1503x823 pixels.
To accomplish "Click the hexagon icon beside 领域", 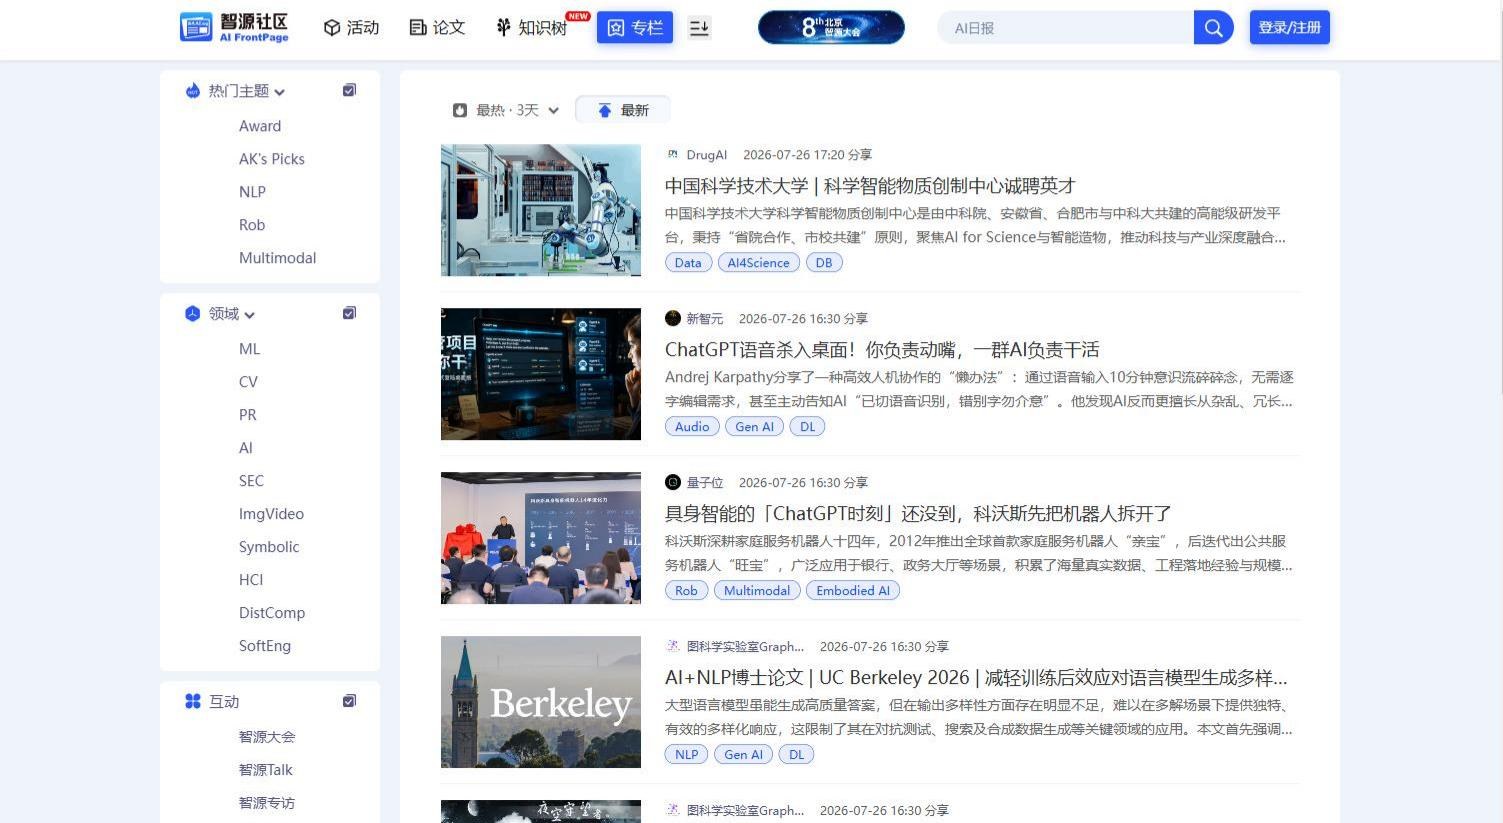I will pos(193,314).
